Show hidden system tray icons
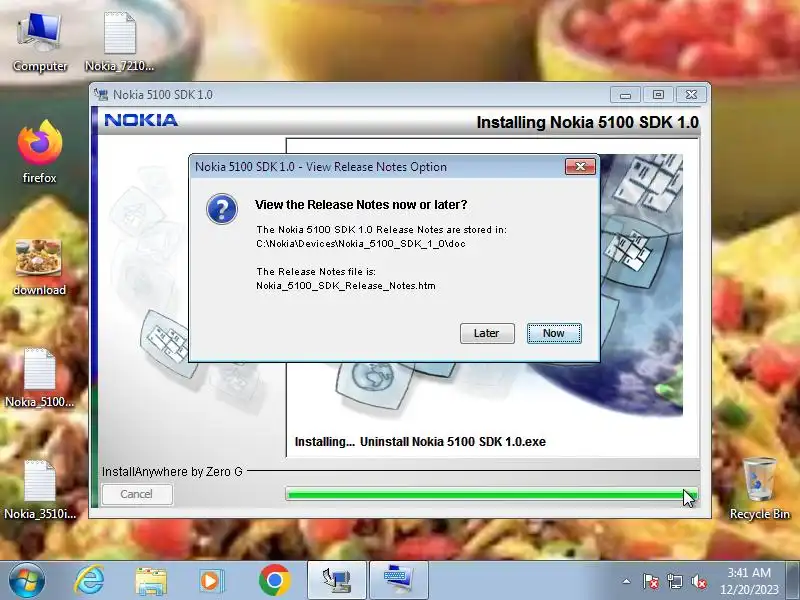 [x=627, y=581]
